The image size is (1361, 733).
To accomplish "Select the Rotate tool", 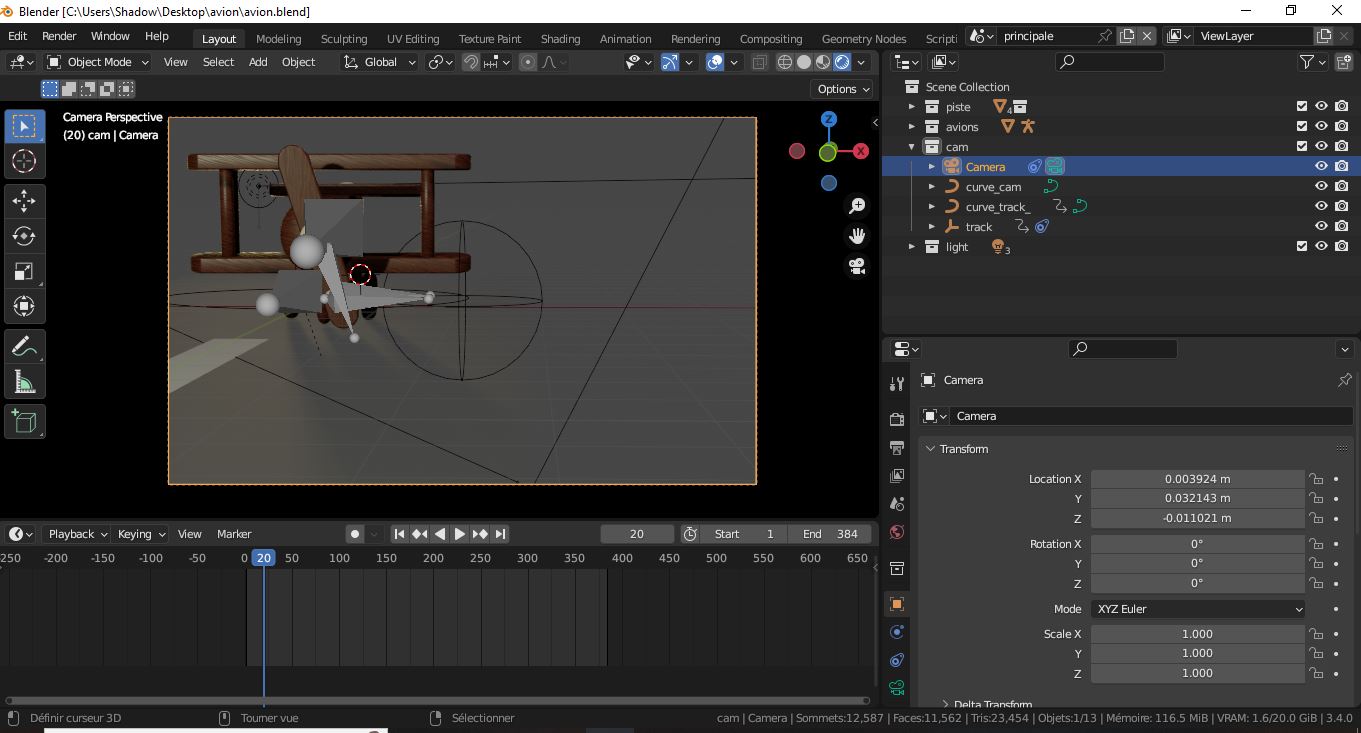I will (x=24, y=236).
